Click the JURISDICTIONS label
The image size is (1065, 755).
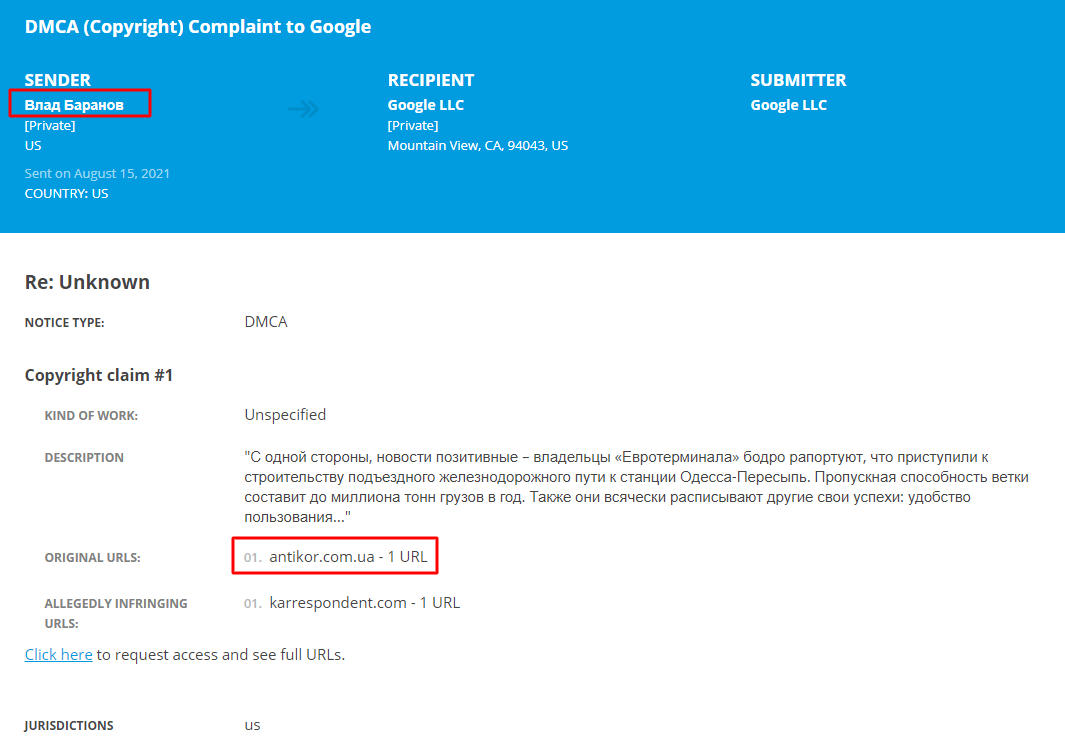click(69, 726)
